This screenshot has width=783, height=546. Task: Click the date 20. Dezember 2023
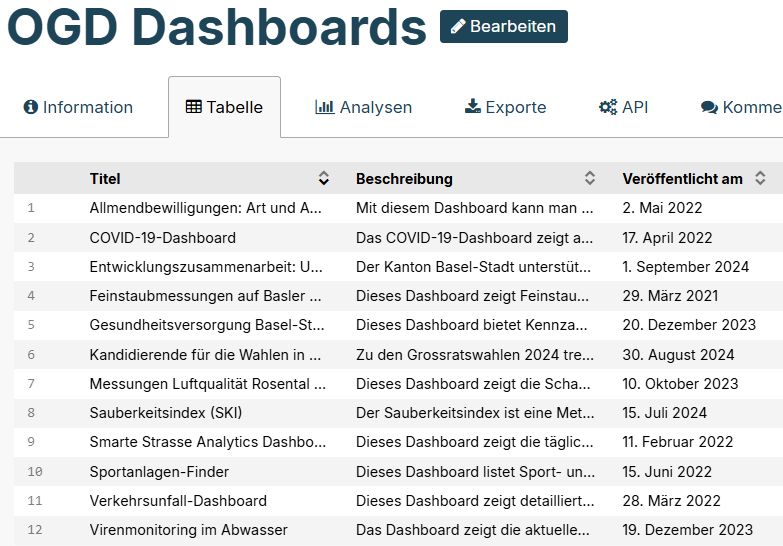point(690,325)
